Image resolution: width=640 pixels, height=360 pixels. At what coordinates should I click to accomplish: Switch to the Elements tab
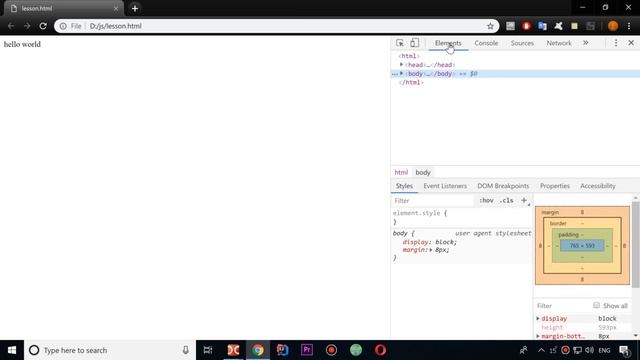448,43
